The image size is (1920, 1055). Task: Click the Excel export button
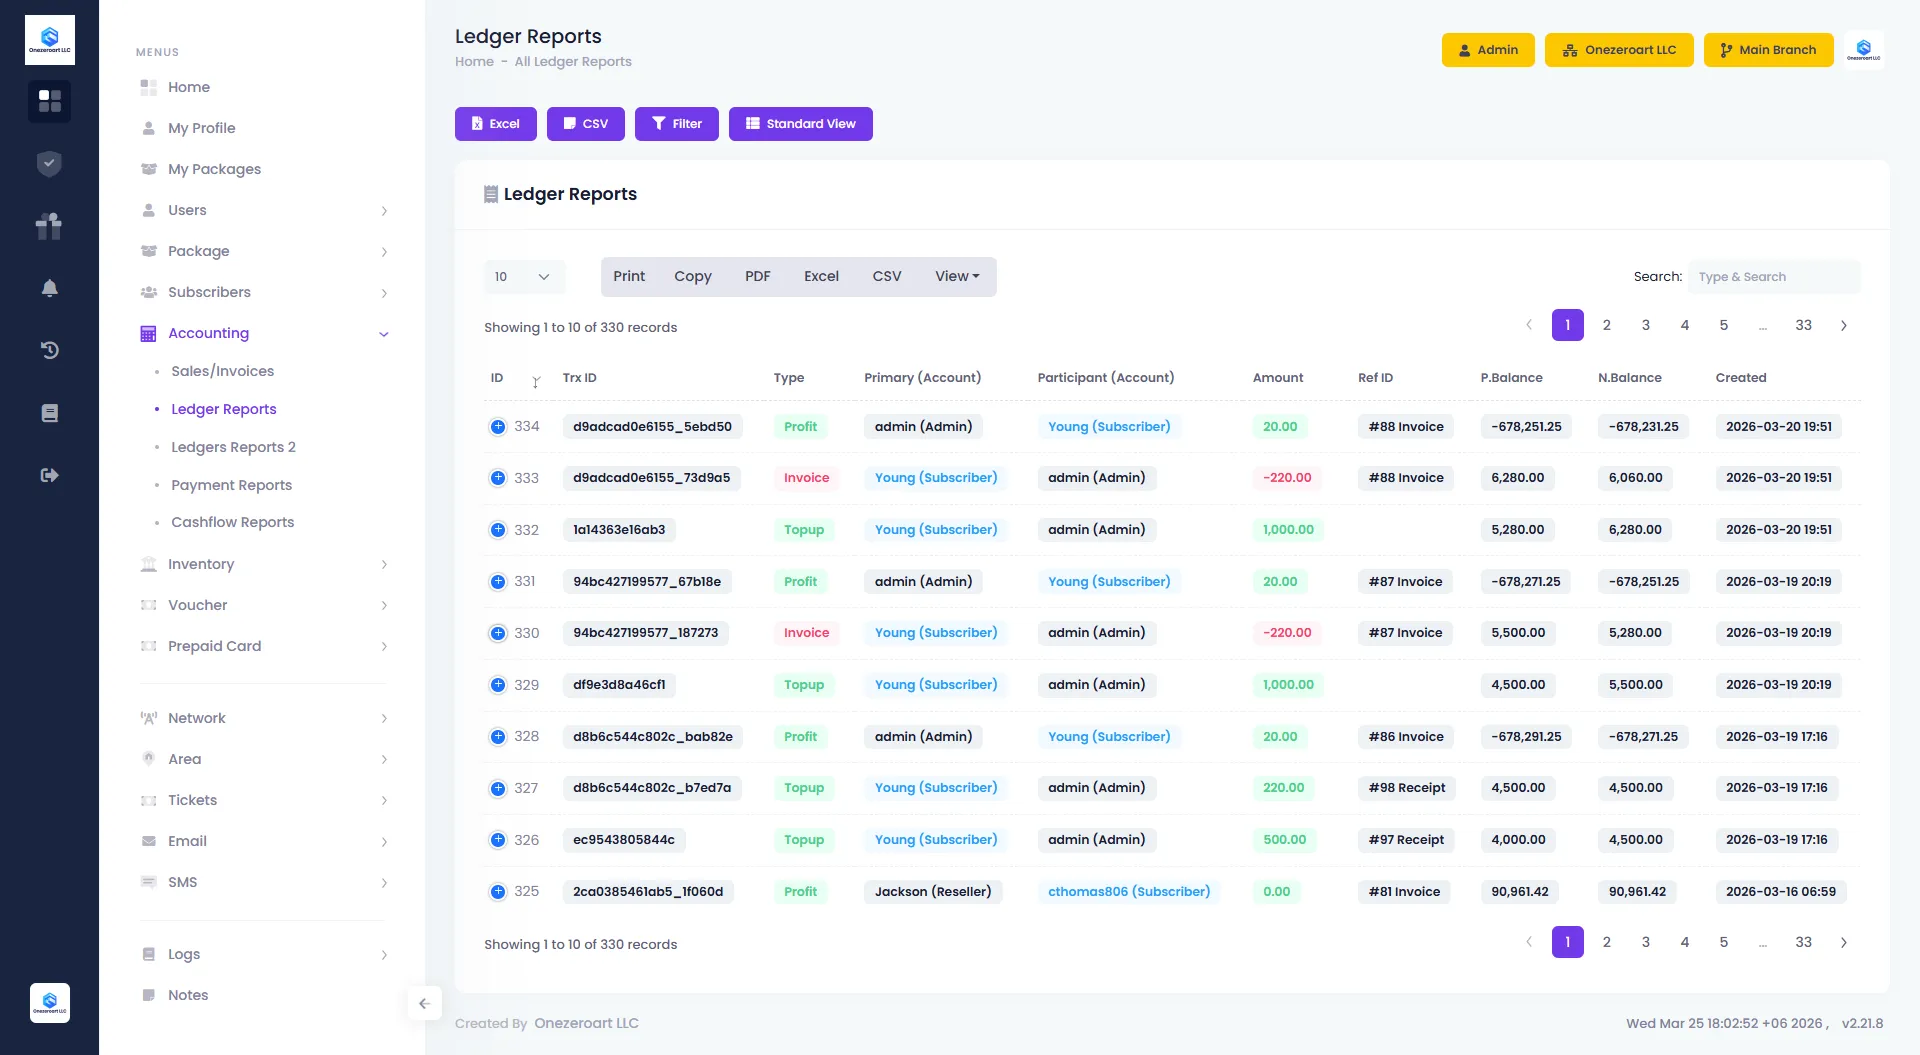(495, 123)
